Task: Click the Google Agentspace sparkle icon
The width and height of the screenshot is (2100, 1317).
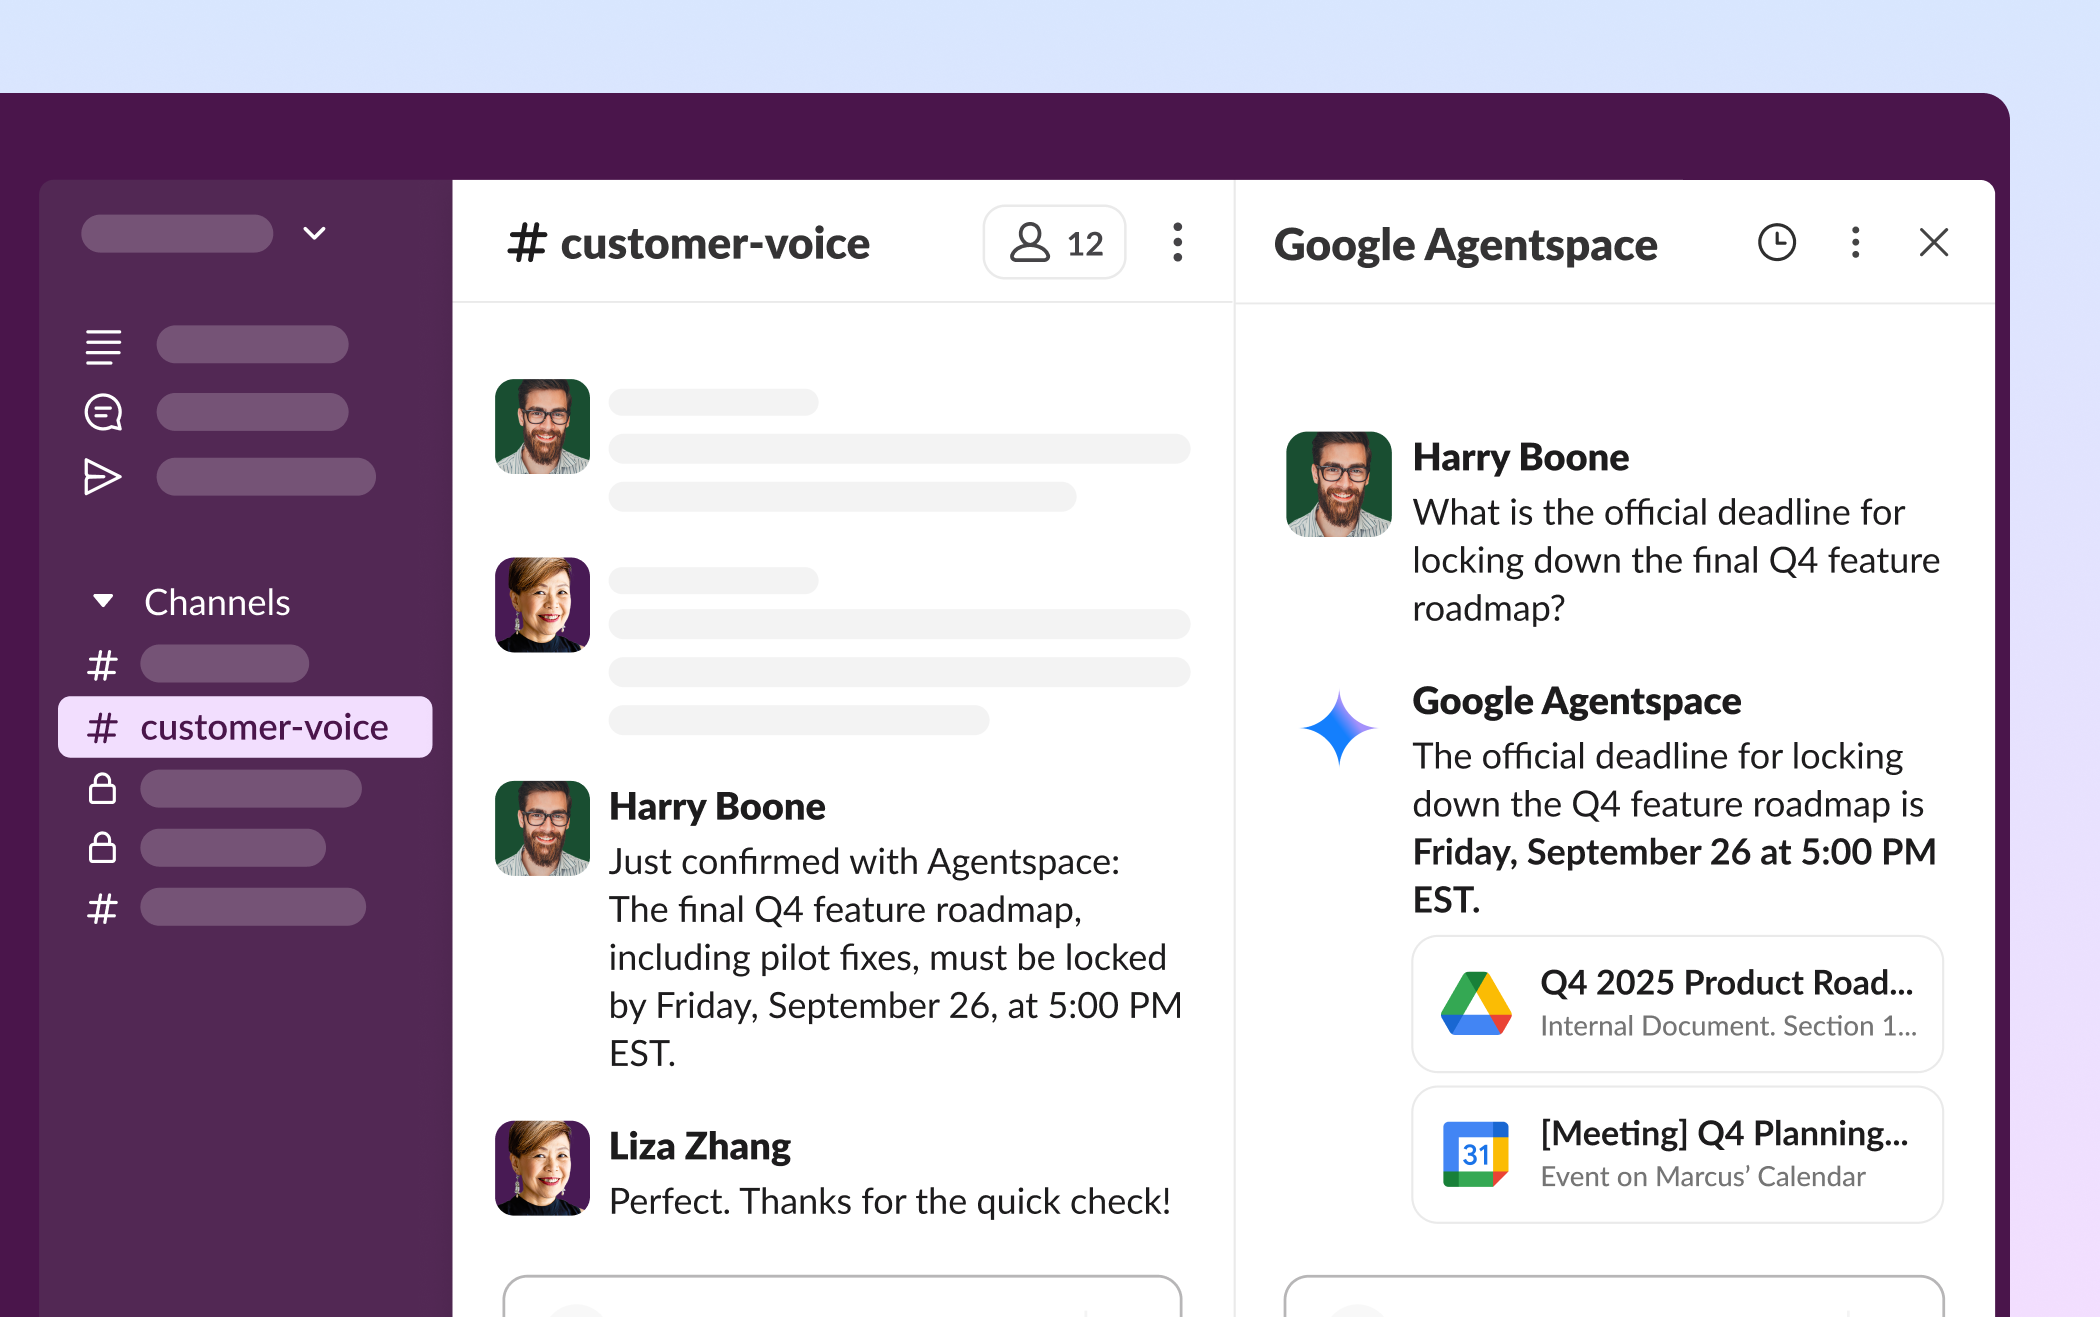Action: point(1339,728)
